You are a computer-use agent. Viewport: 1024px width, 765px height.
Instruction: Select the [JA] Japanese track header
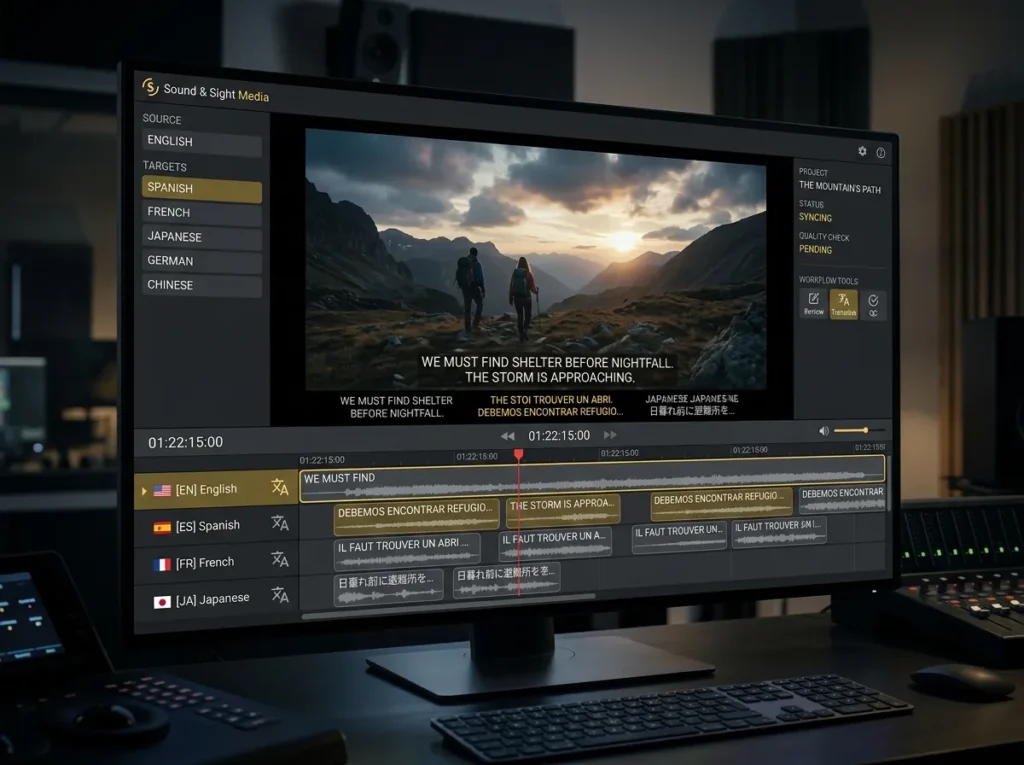click(216, 599)
